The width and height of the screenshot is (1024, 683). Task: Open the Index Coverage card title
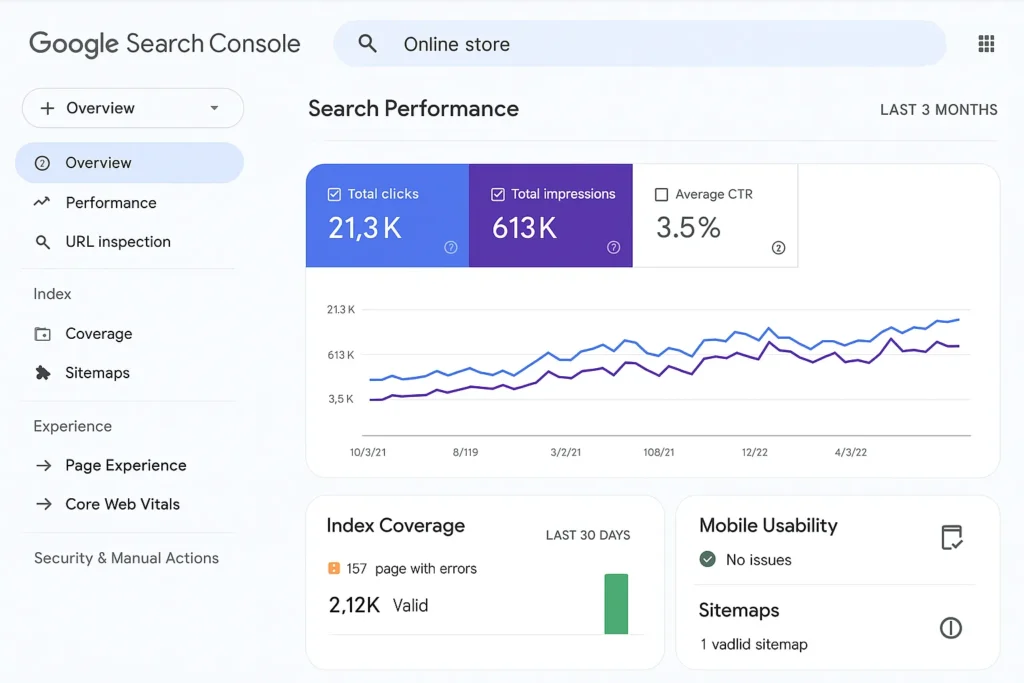pos(396,526)
